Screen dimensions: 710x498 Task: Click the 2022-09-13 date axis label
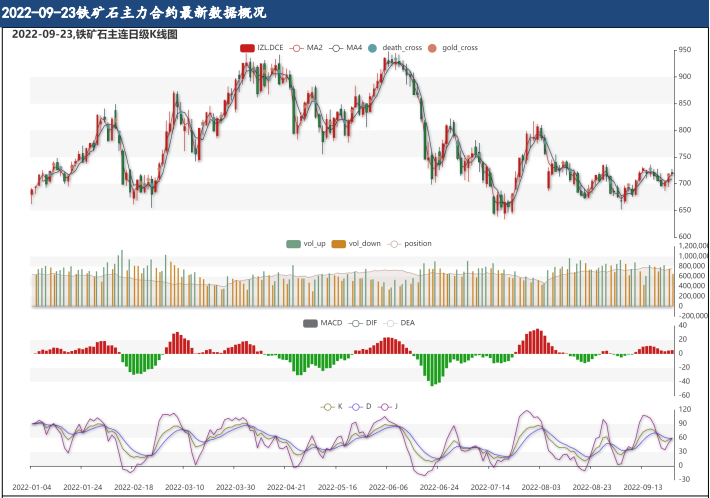point(642,487)
